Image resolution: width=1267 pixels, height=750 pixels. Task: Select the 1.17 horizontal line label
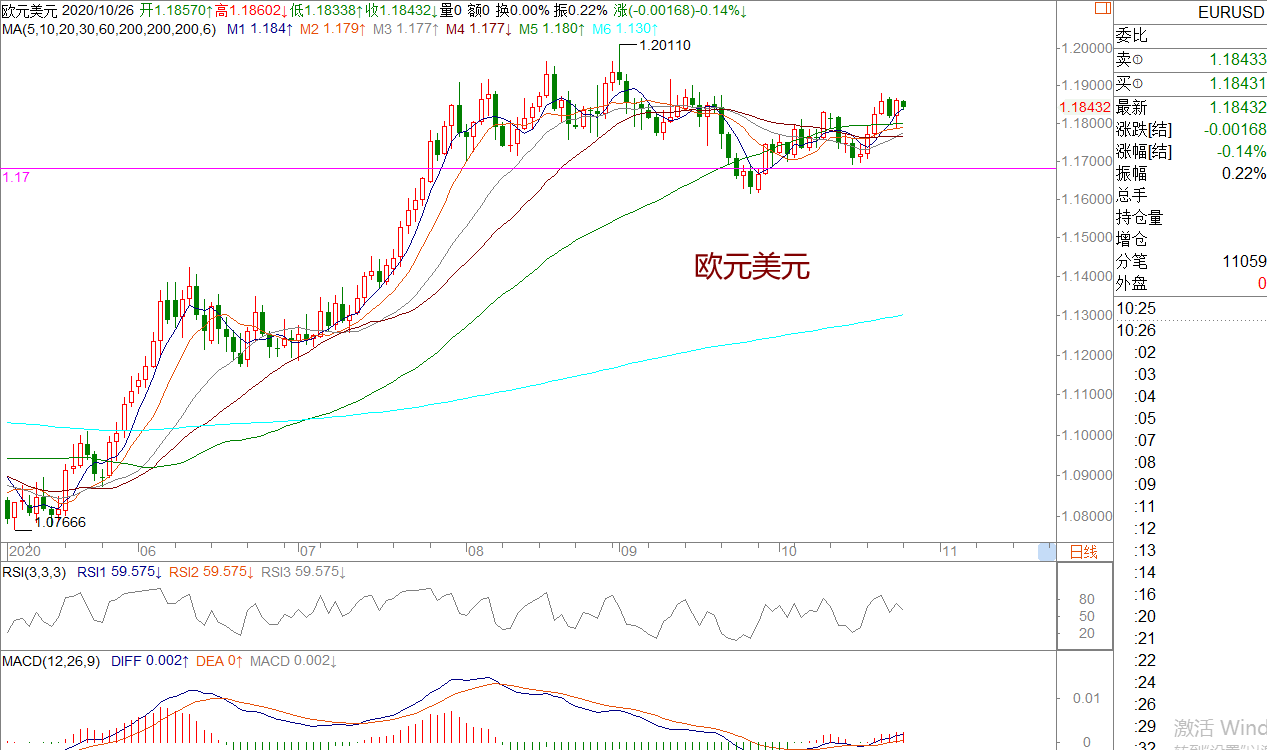coord(14,176)
